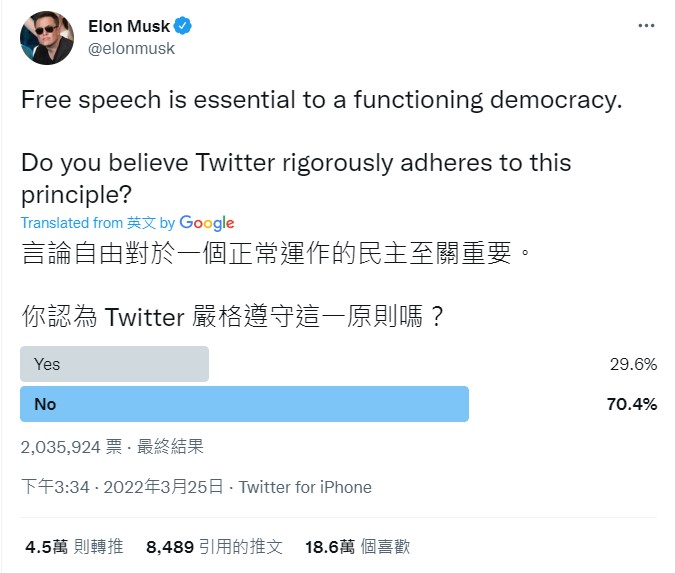
Task: Click the translated Chinese text 言論自由
Action: click(73, 252)
